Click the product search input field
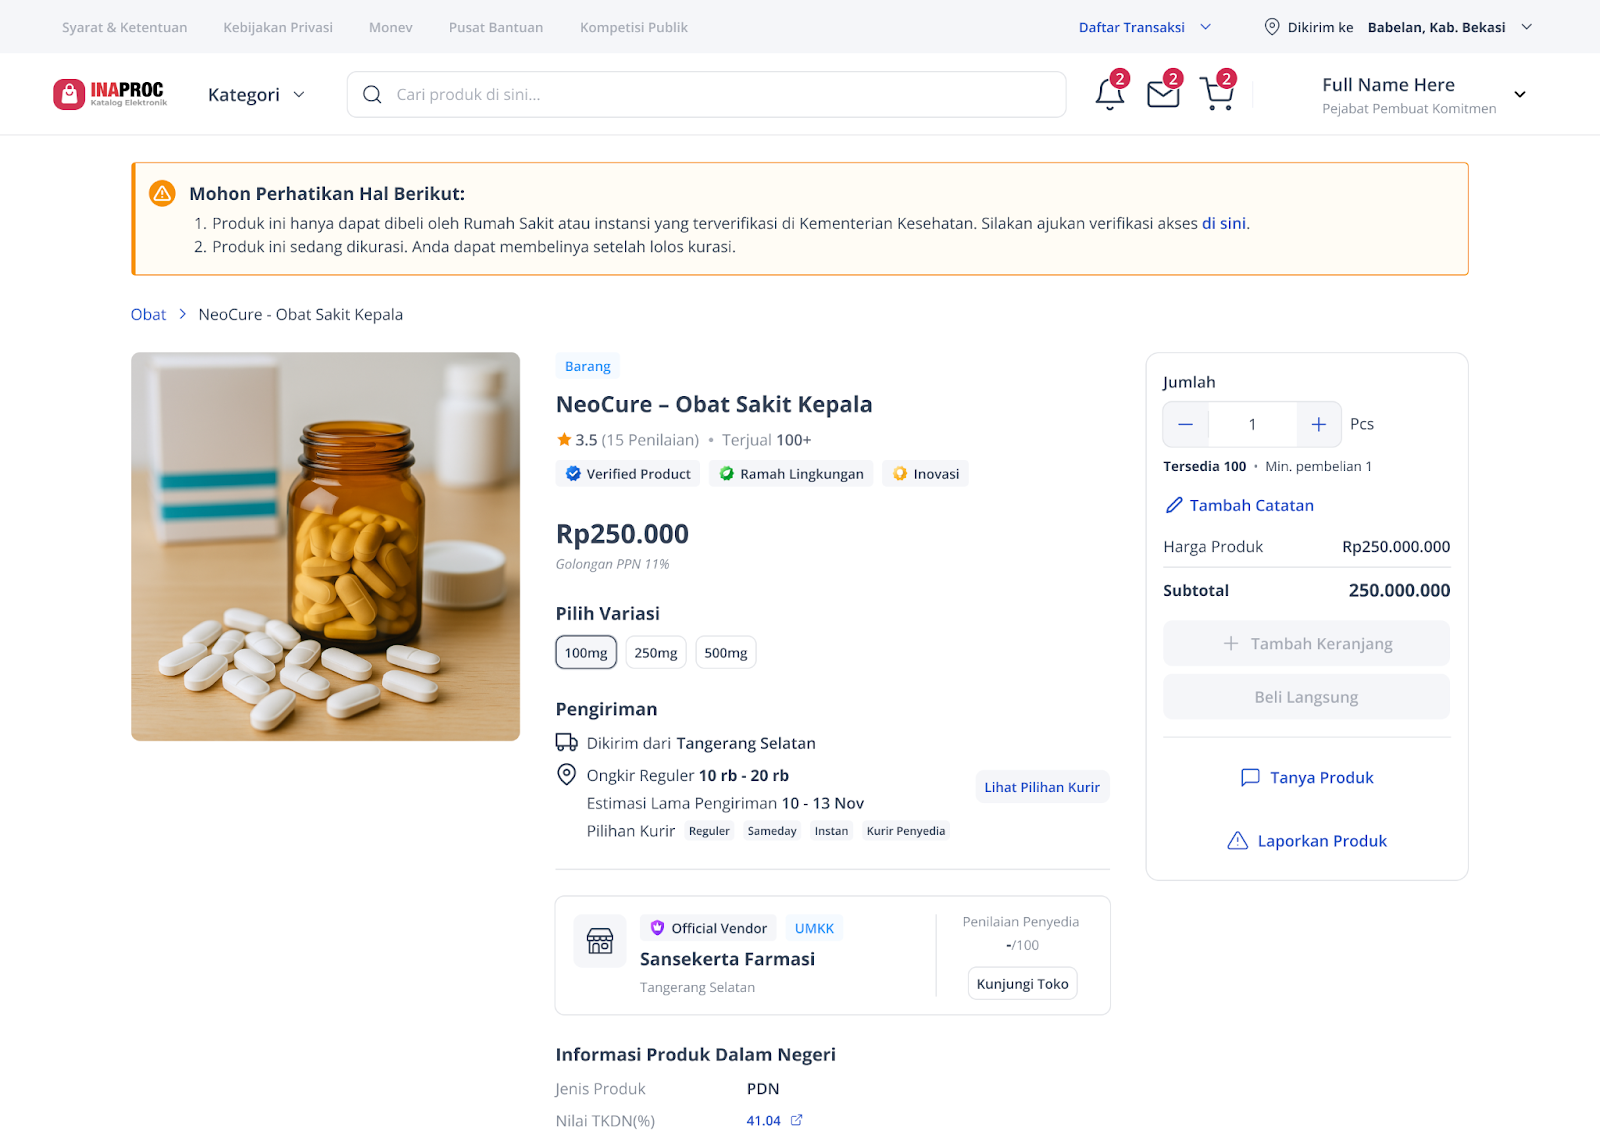 pyautogui.click(x=706, y=94)
